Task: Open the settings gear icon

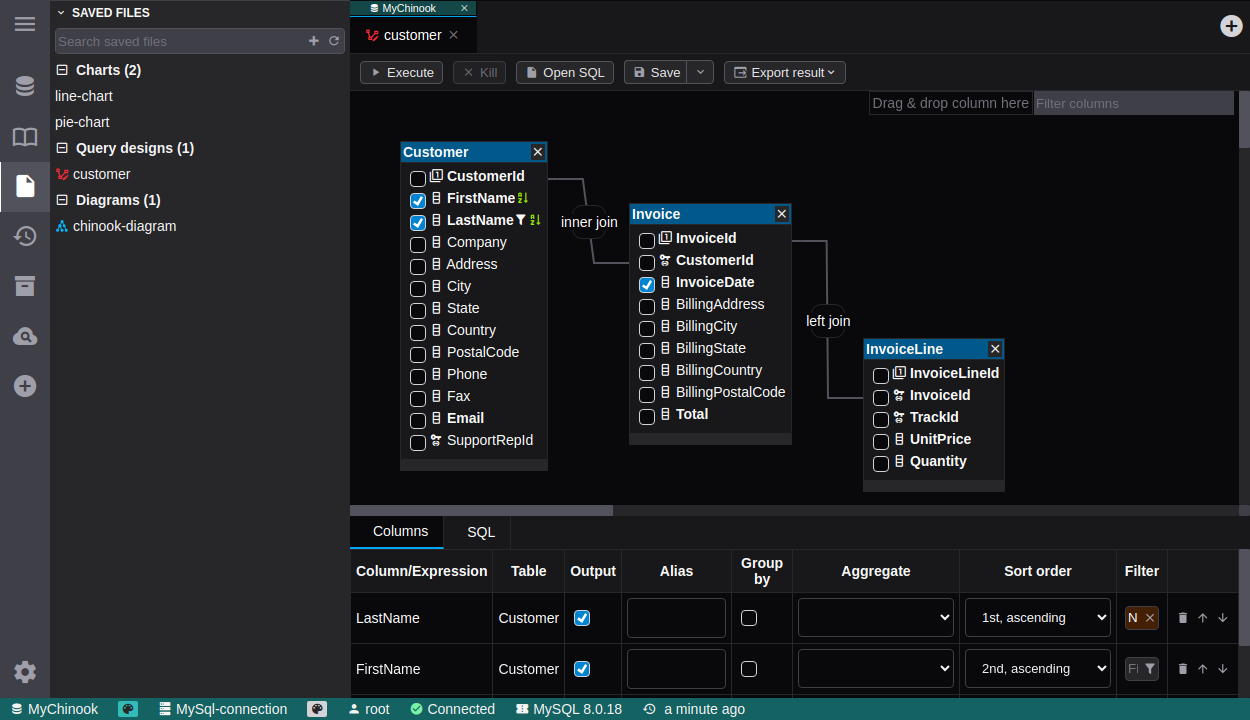Action: tap(25, 672)
